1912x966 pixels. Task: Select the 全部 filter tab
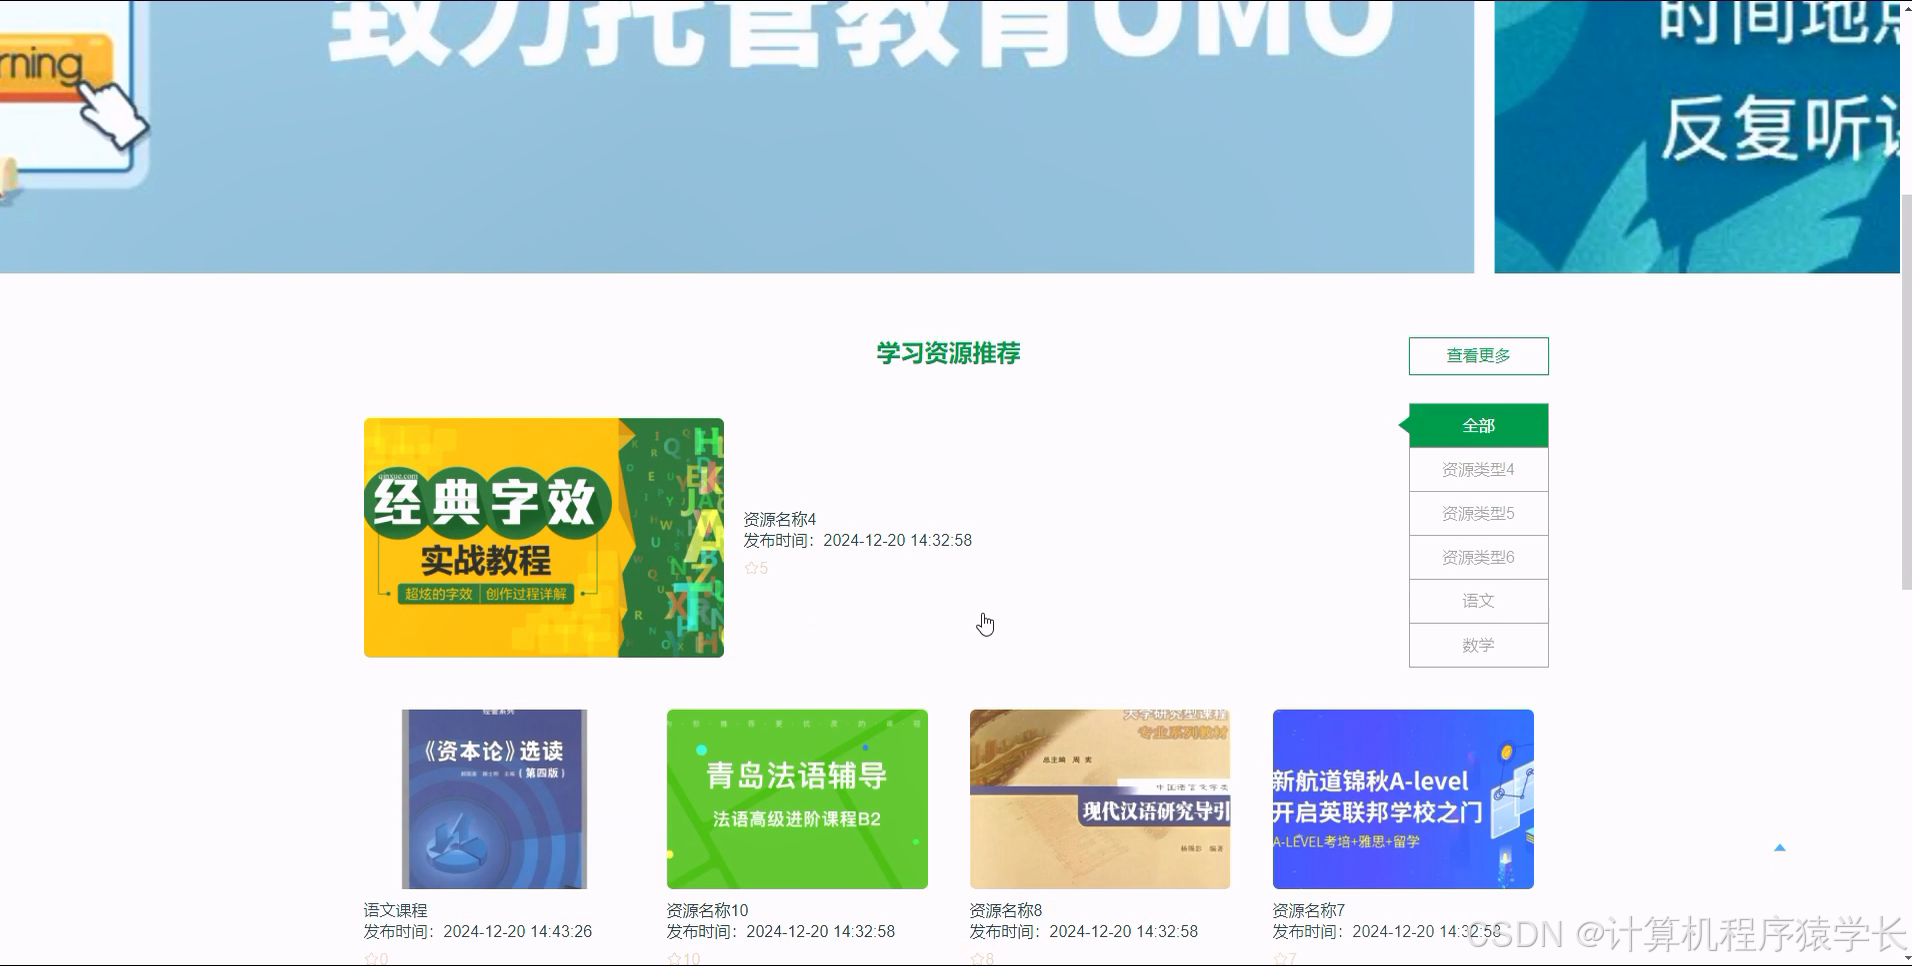(x=1478, y=425)
